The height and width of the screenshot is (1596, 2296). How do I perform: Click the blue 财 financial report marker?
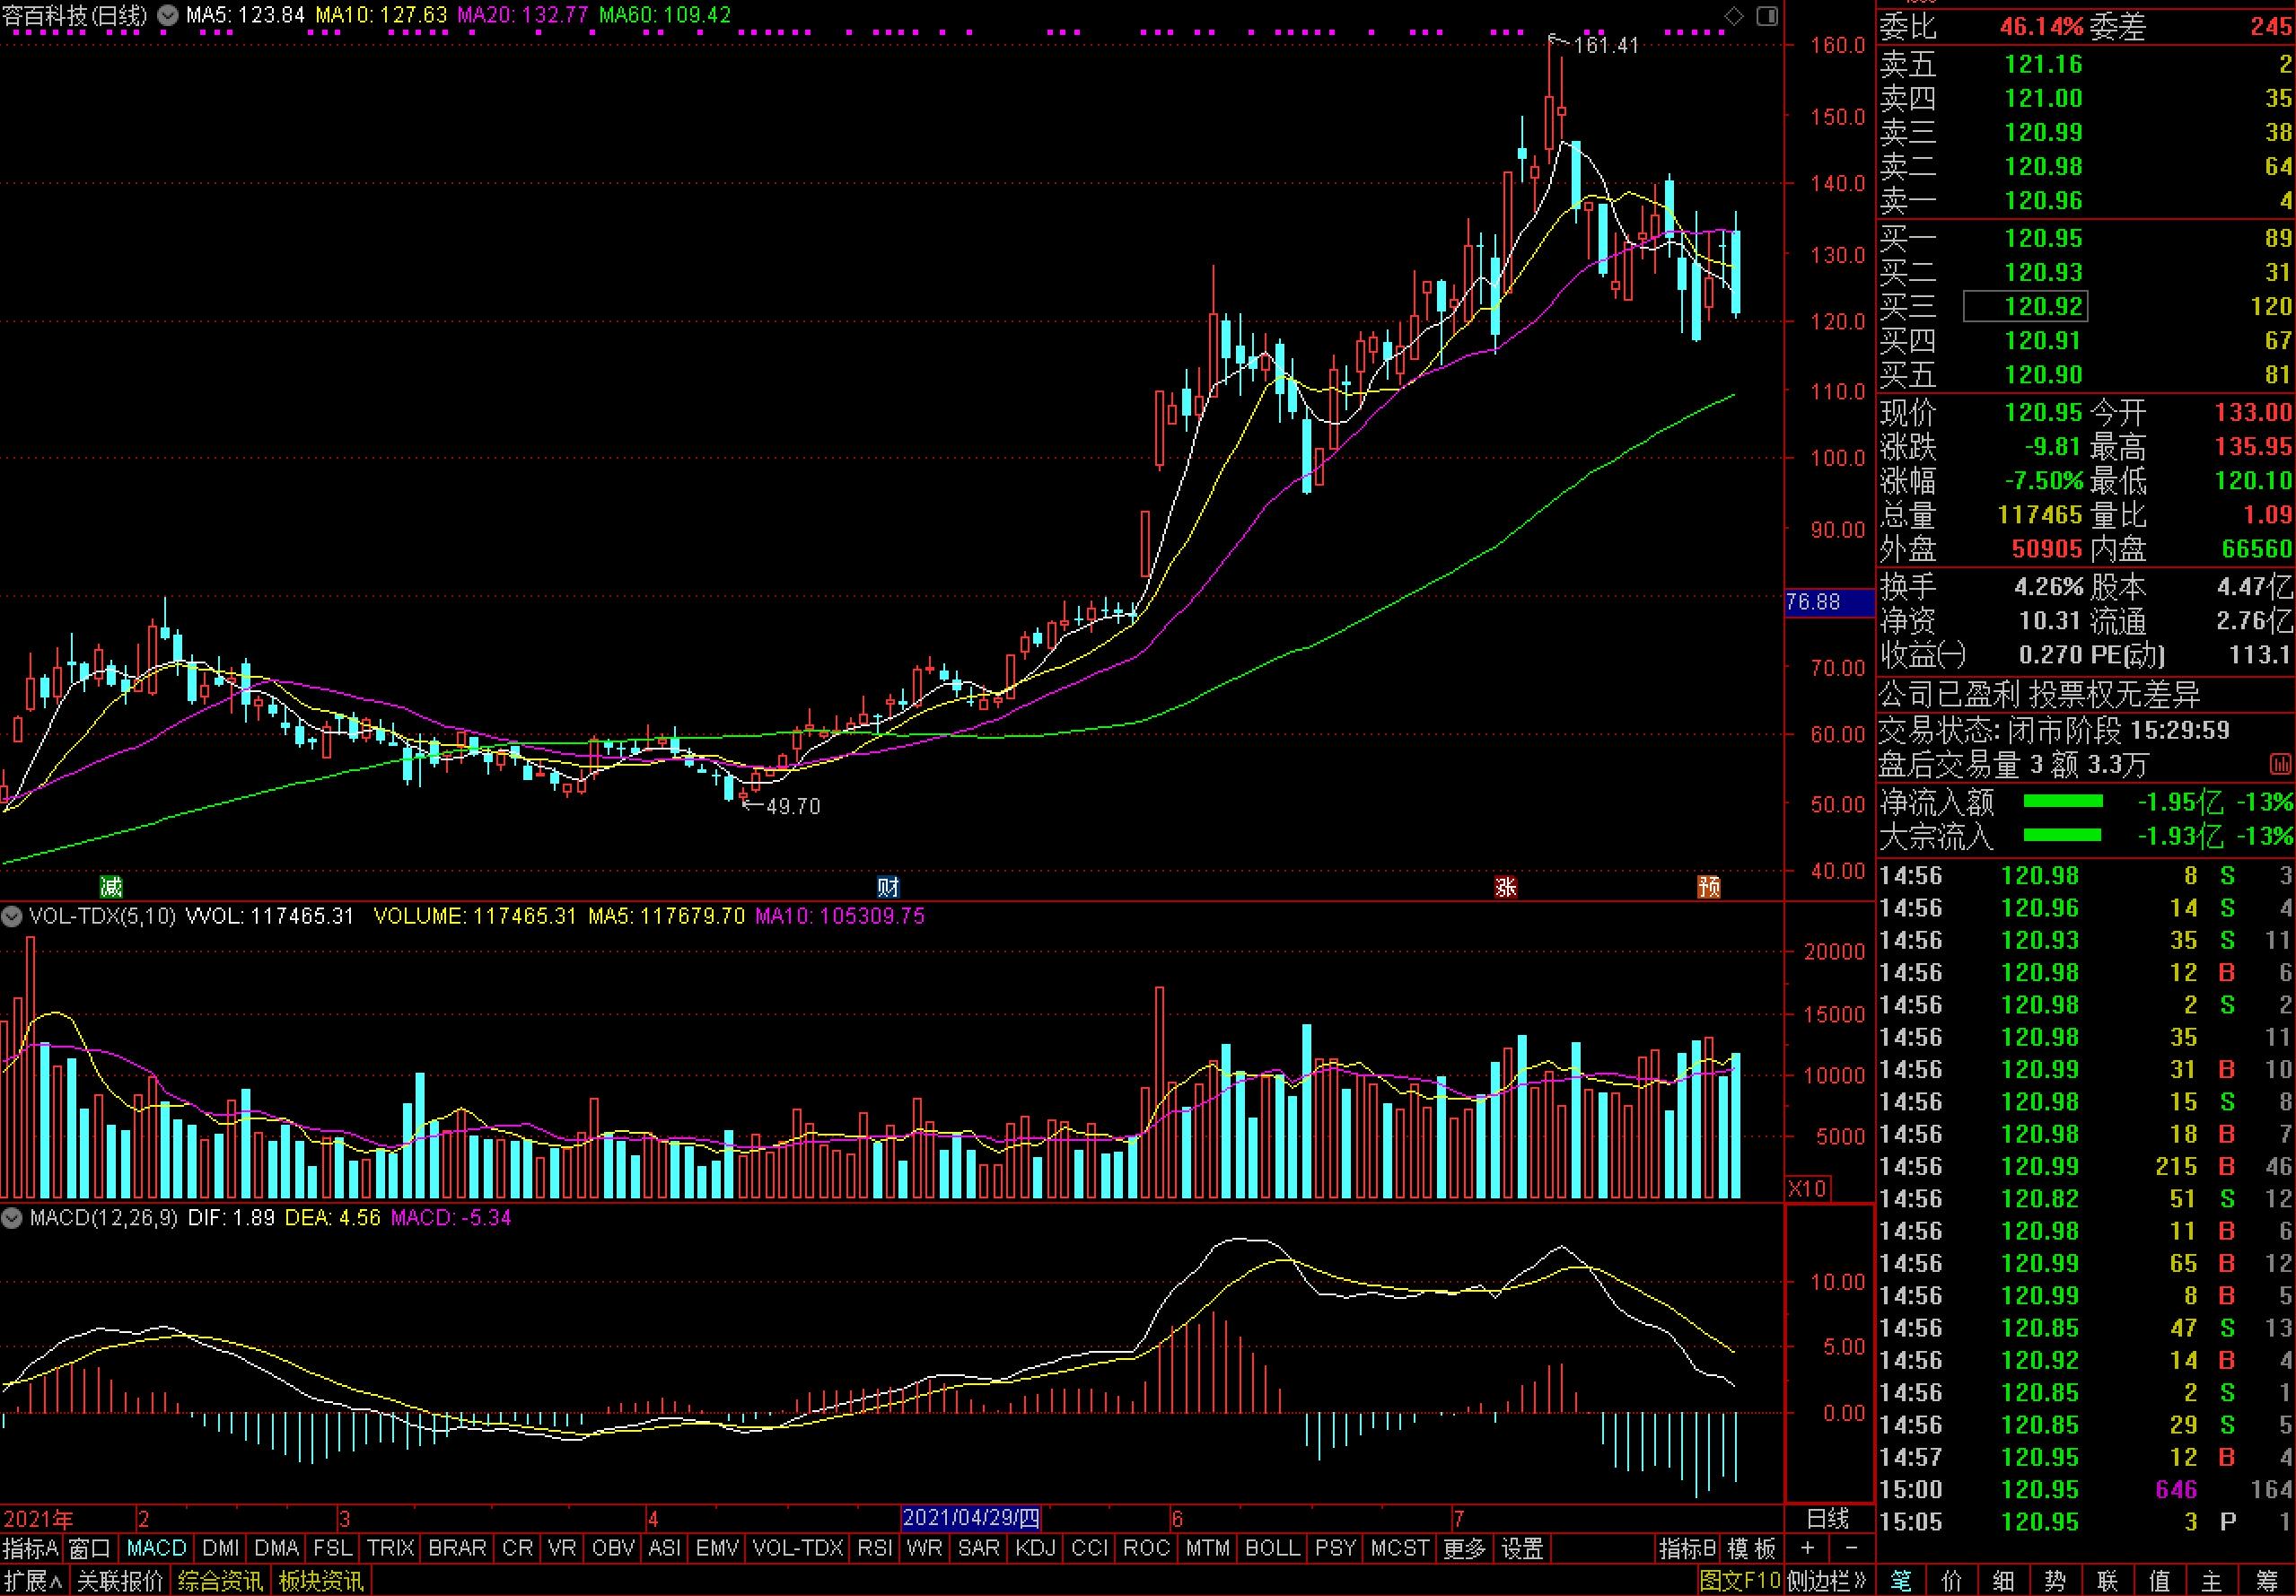pos(887,886)
